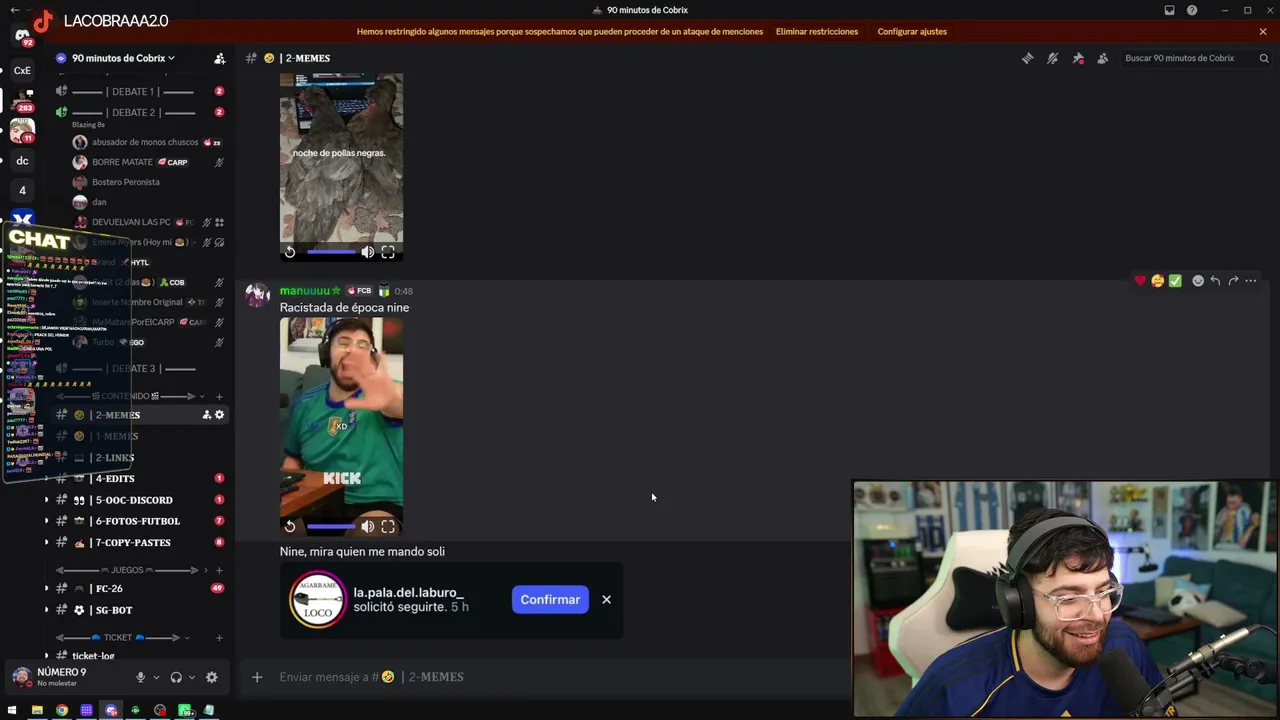Viewport: 1280px width, 720px height.
Task: Replay the top chicken video
Action: pyautogui.click(x=290, y=252)
